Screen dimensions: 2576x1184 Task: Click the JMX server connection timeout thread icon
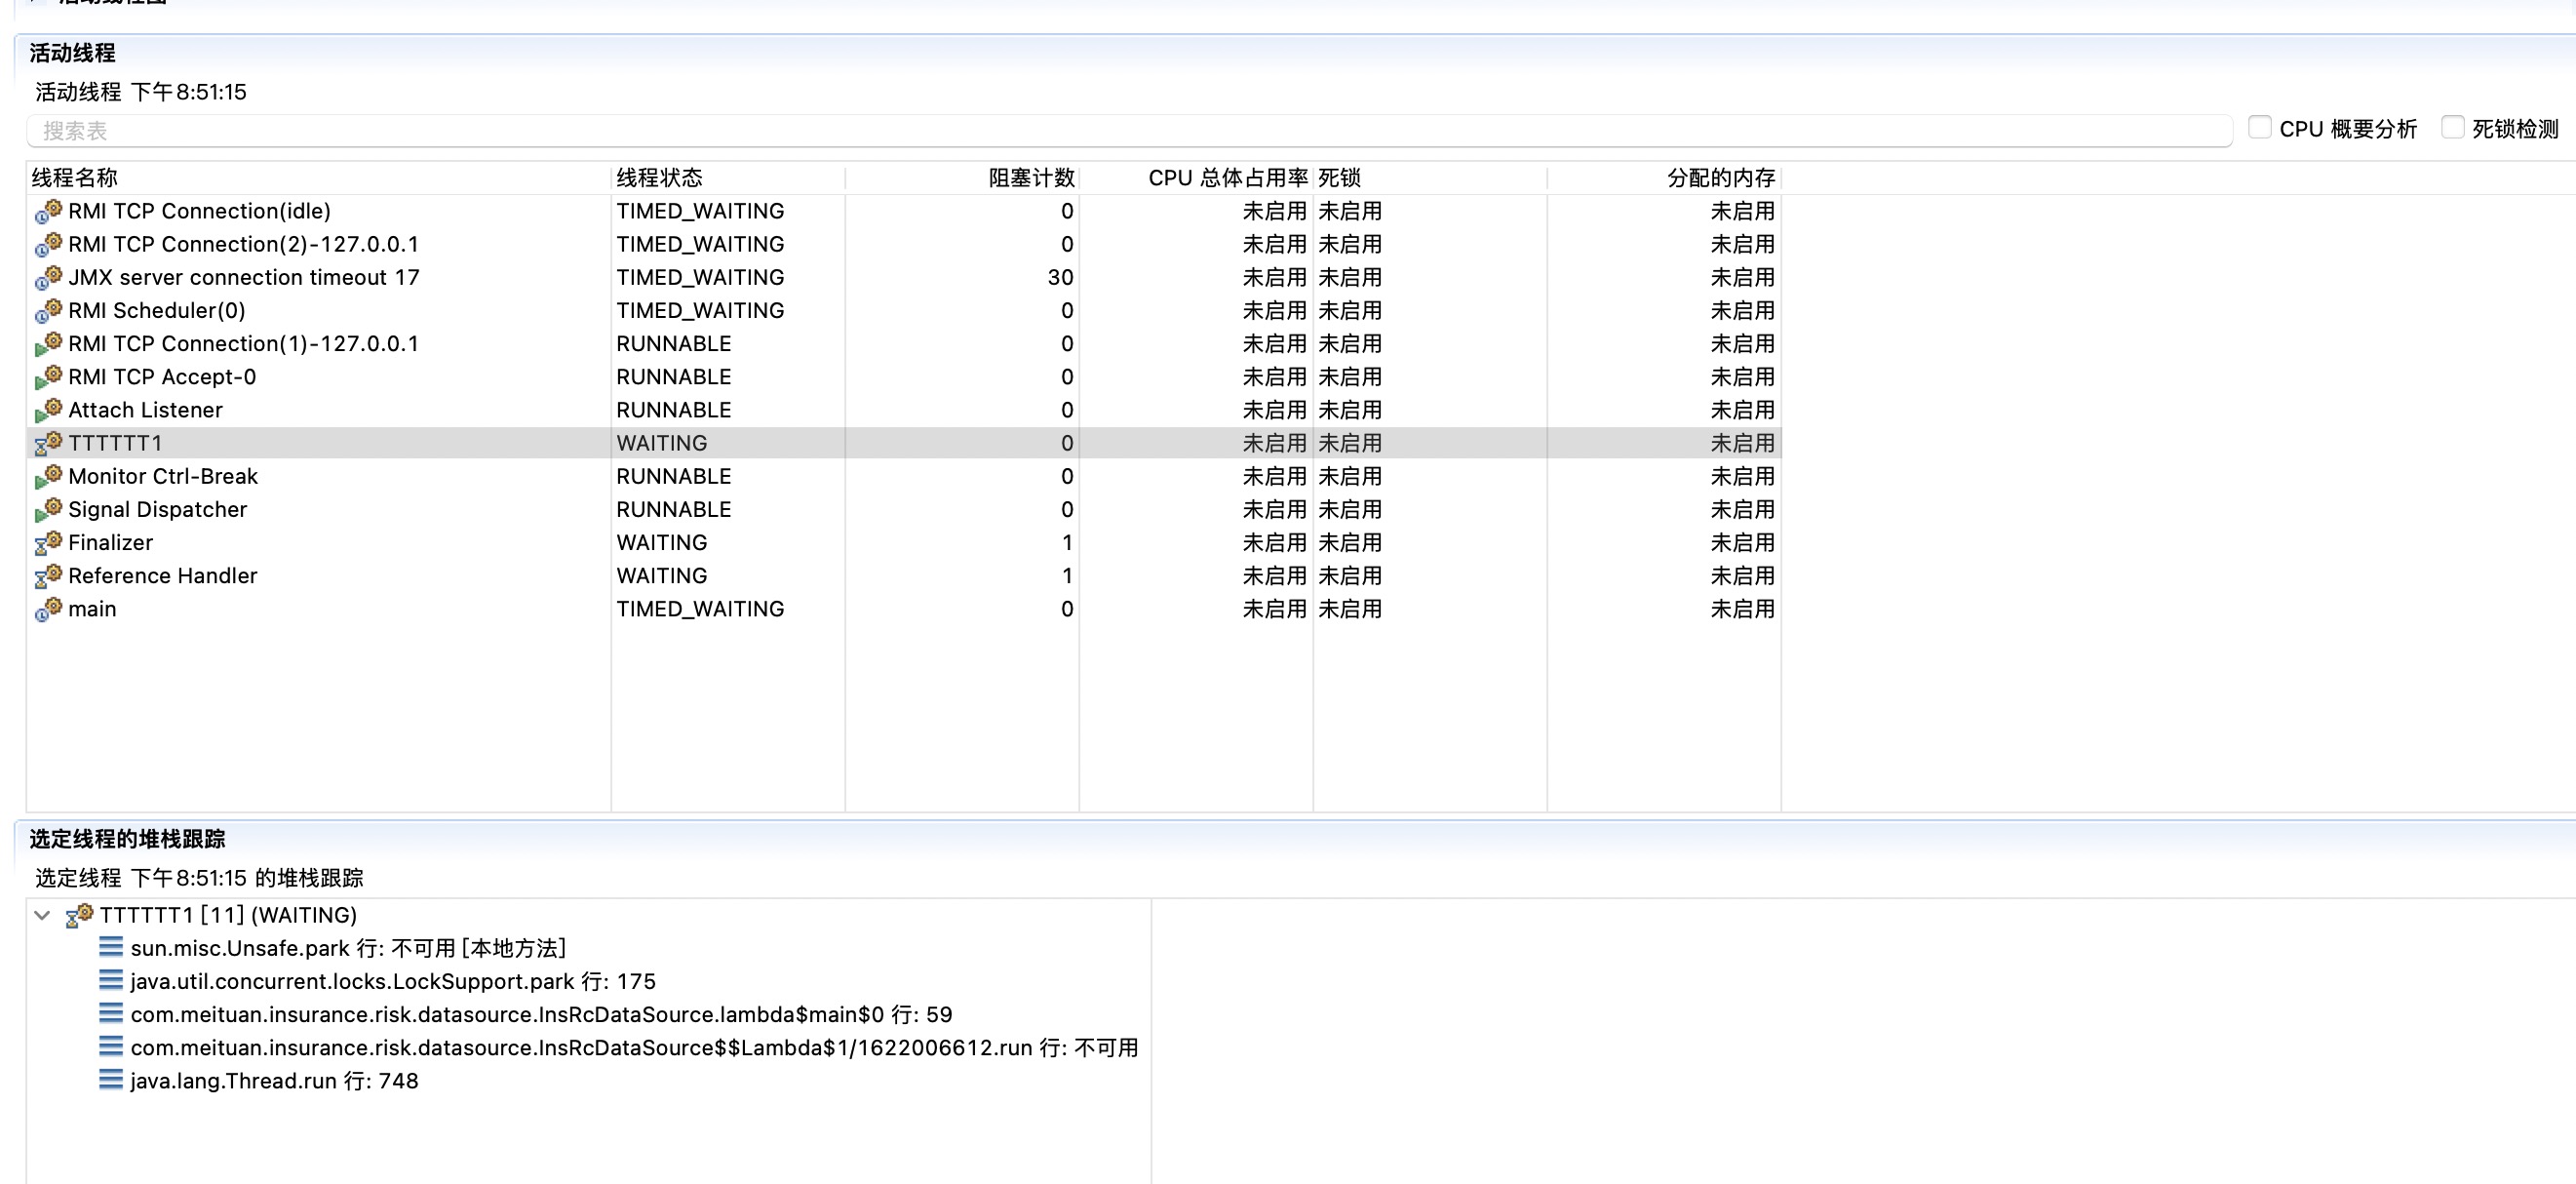[x=48, y=277]
